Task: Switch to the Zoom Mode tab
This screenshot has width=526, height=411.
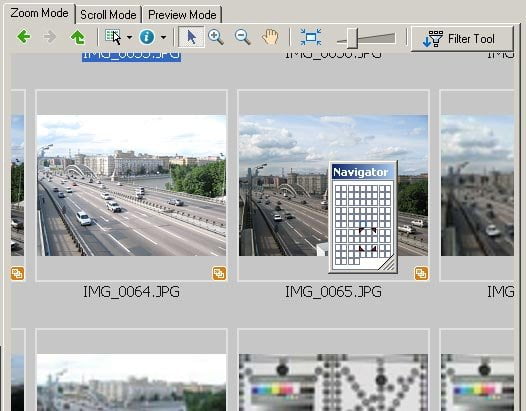Action: [x=39, y=13]
